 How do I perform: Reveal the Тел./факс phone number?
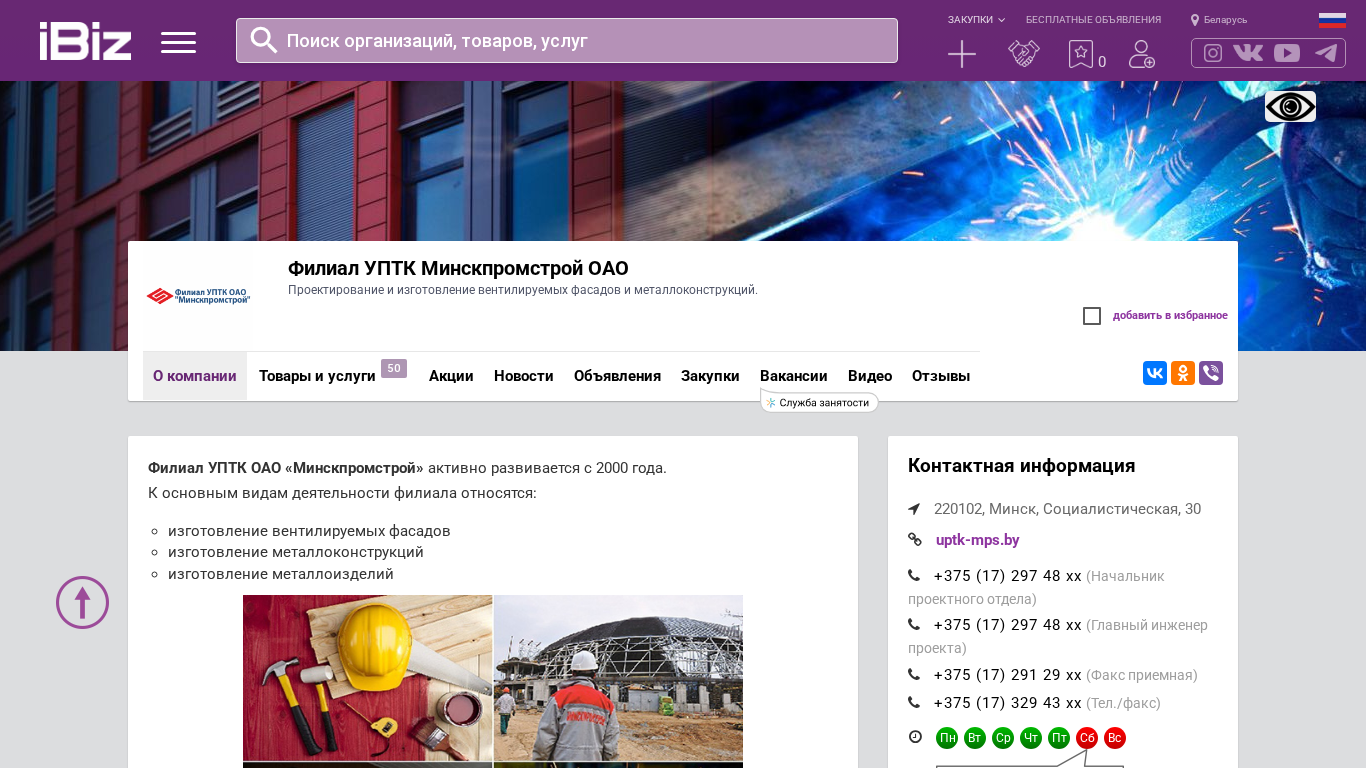pyautogui.click(x=1008, y=703)
